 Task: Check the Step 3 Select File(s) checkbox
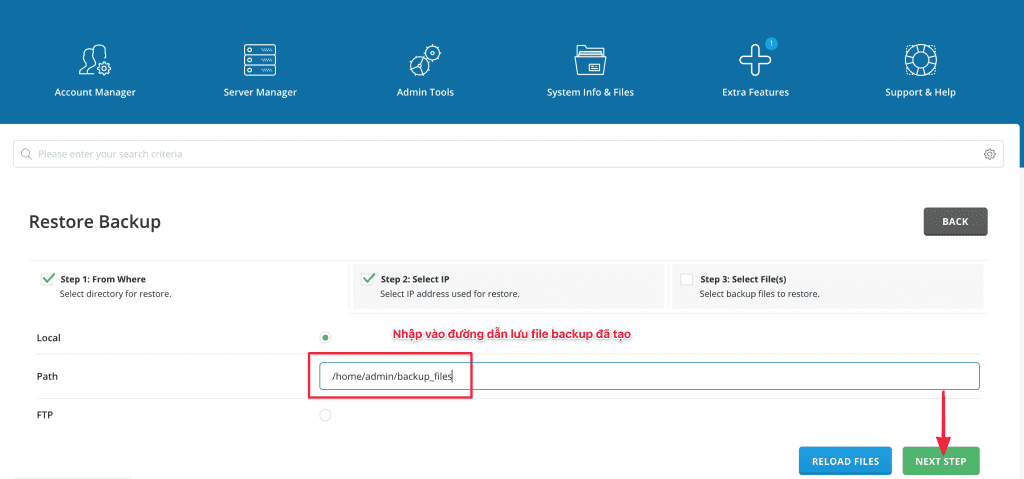pos(686,280)
